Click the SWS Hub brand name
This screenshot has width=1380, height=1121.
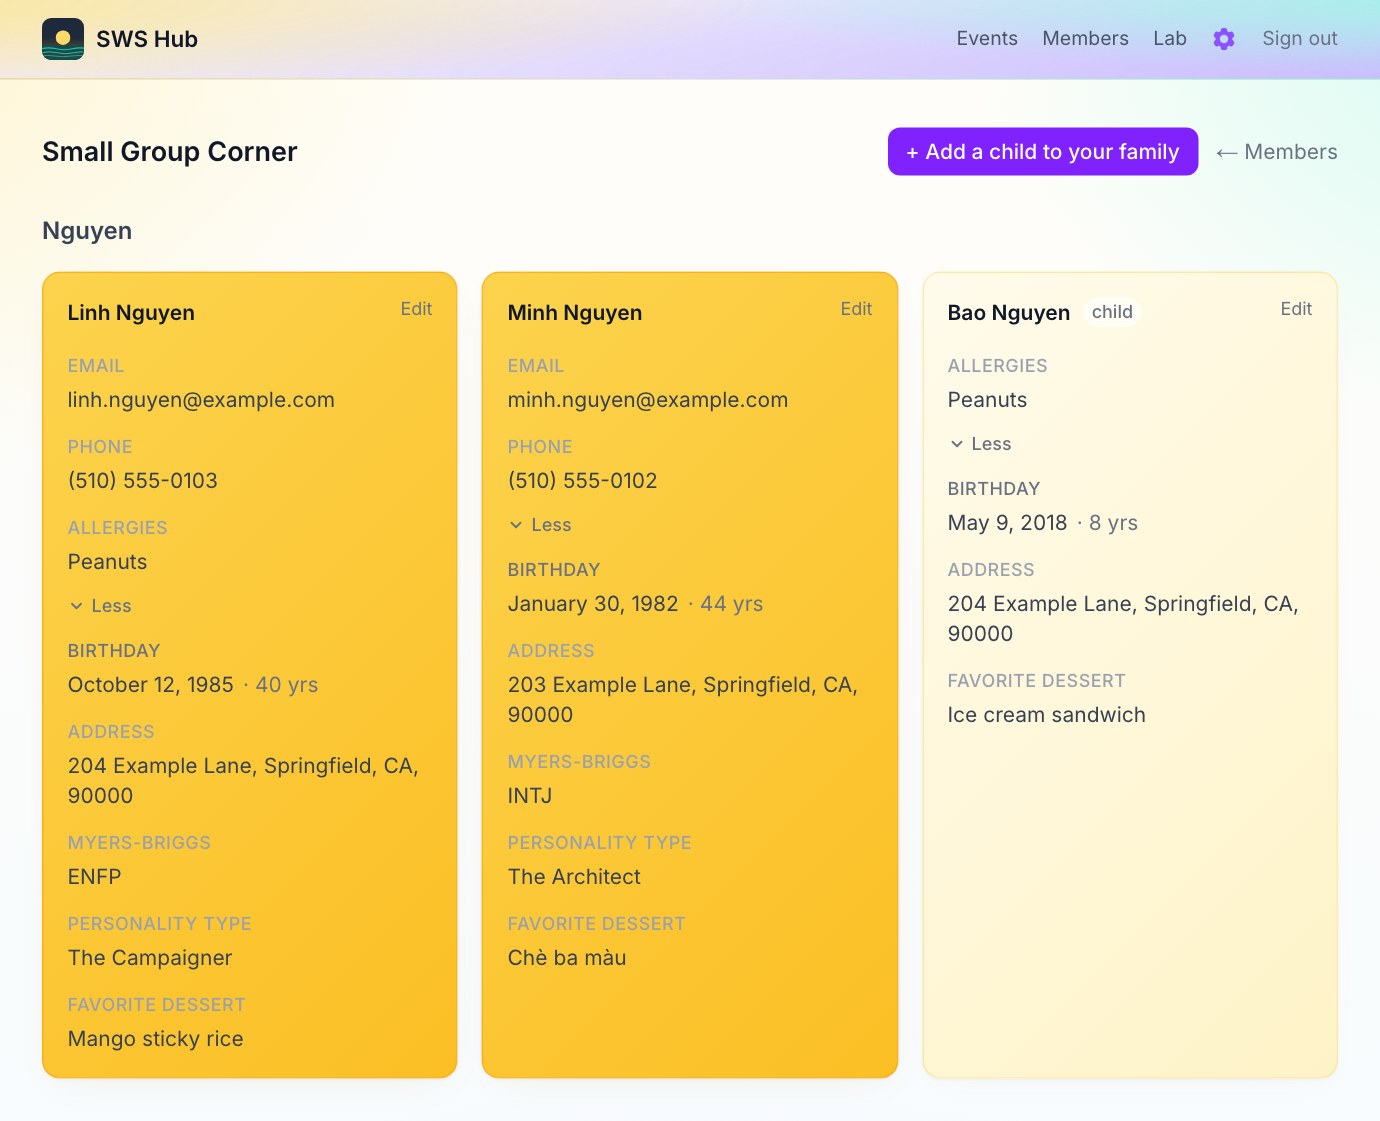[x=147, y=39]
